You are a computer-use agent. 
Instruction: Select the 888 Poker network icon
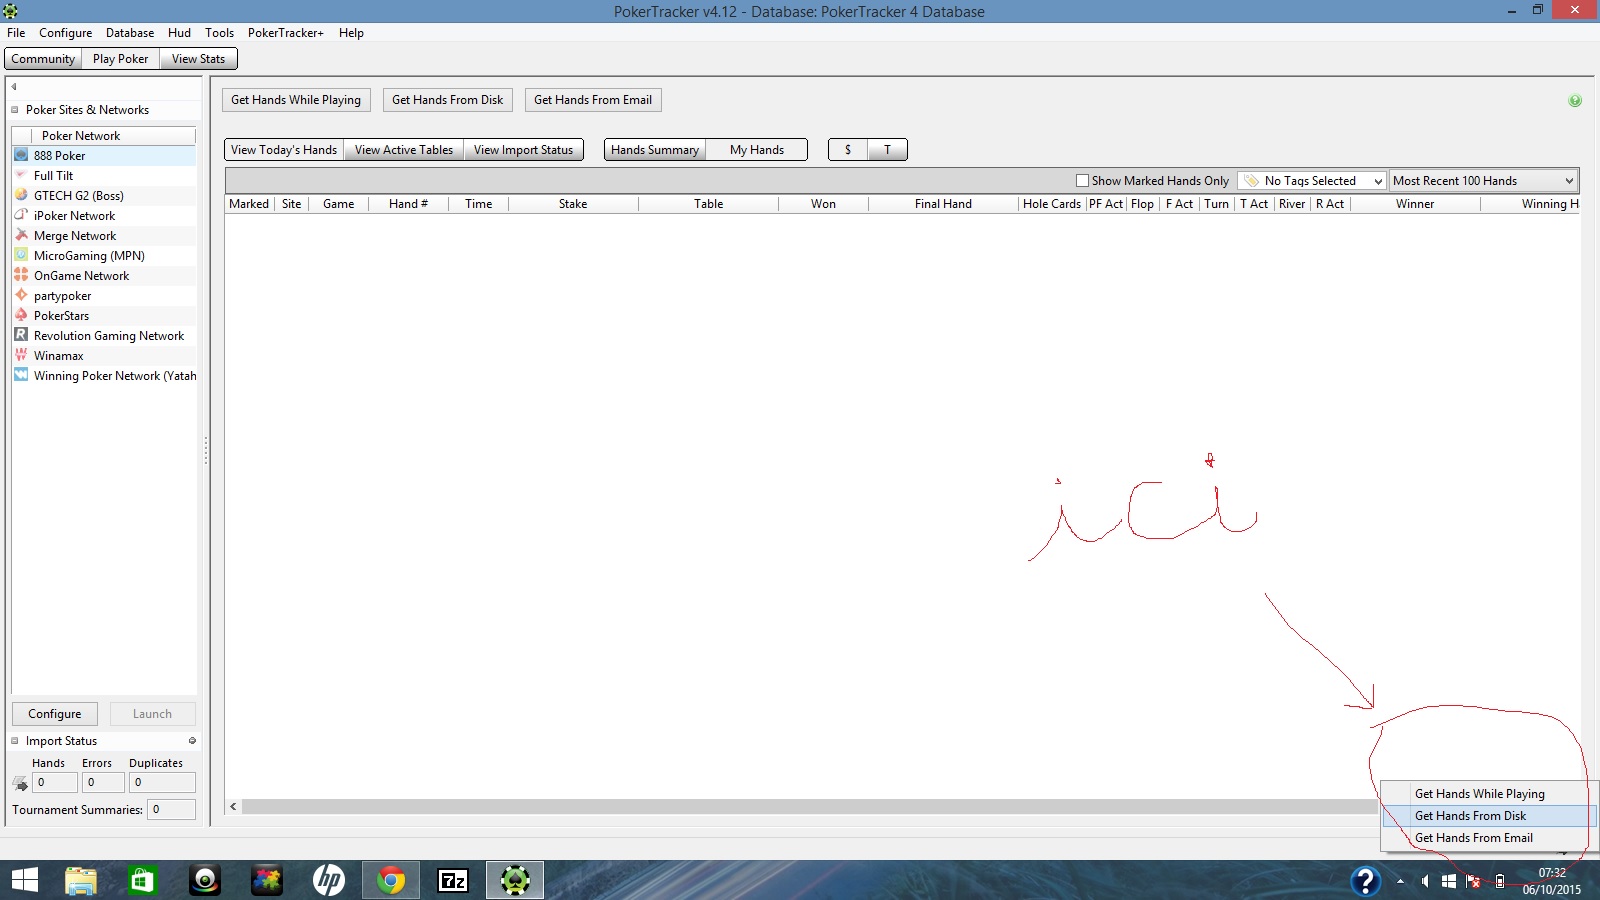pyautogui.click(x=21, y=155)
